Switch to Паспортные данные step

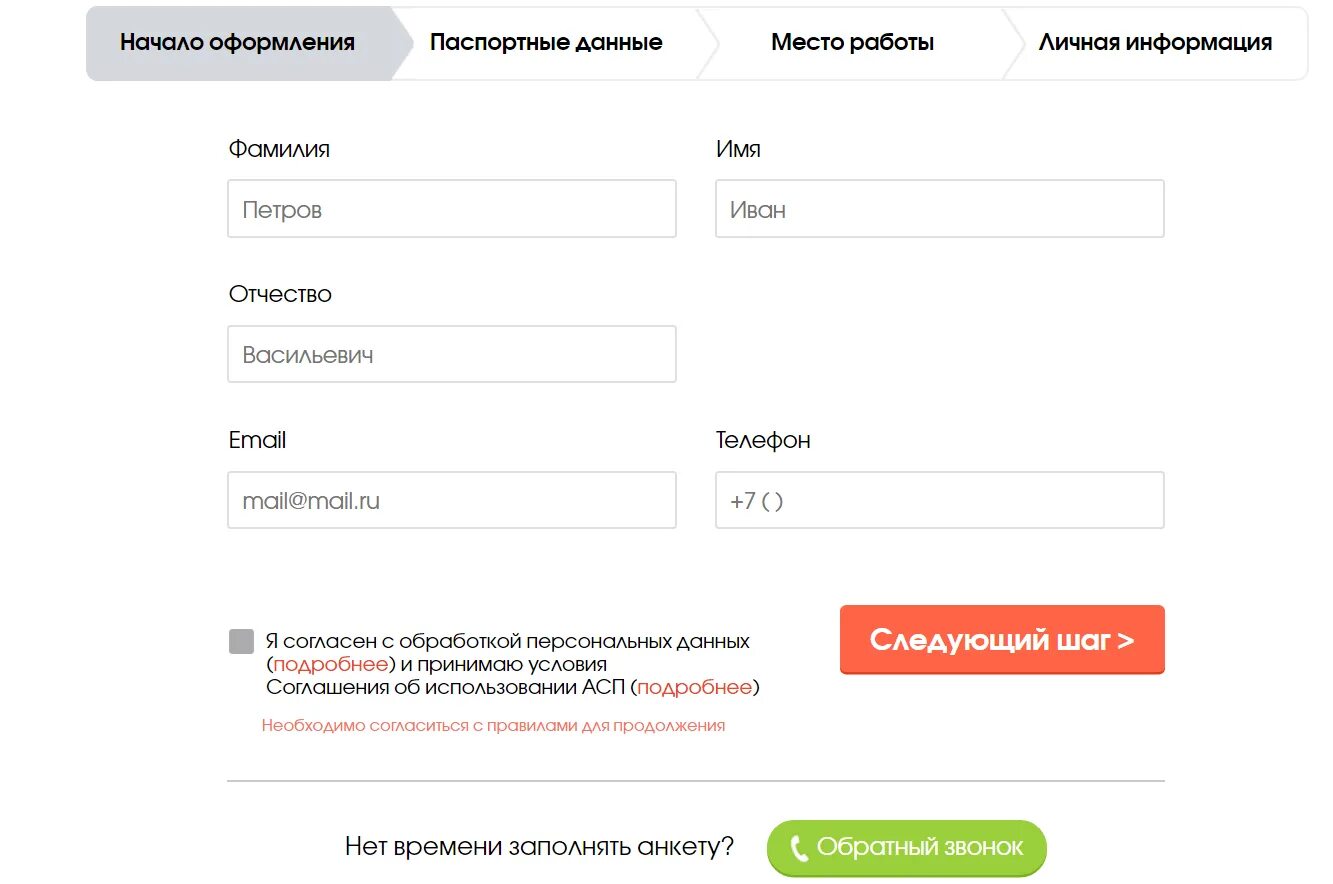coord(546,43)
